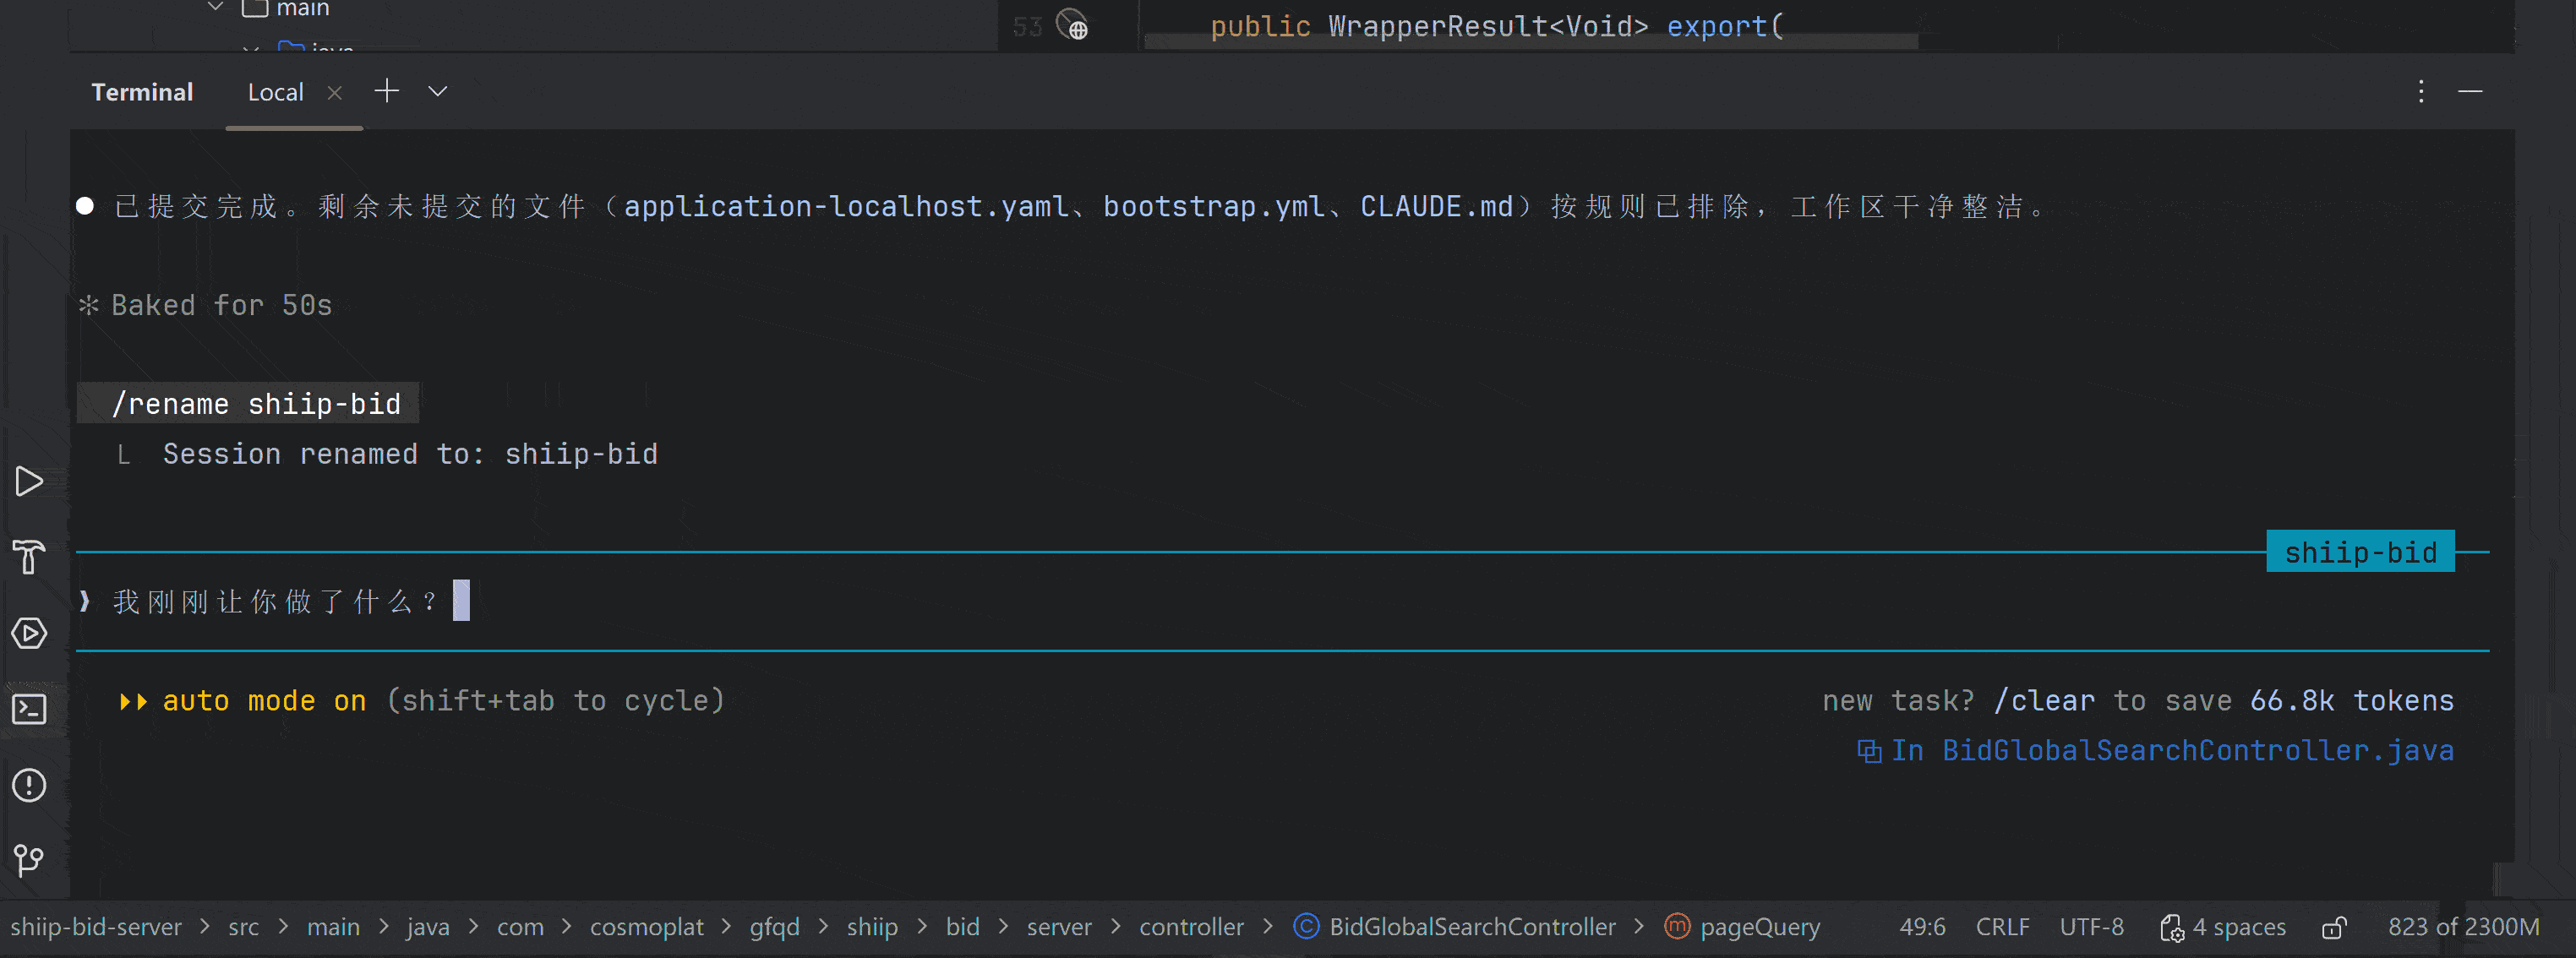The width and height of the screenshot is (2576, 958).
Task: Open the Build hammer tool window
Action: point(29,557)
